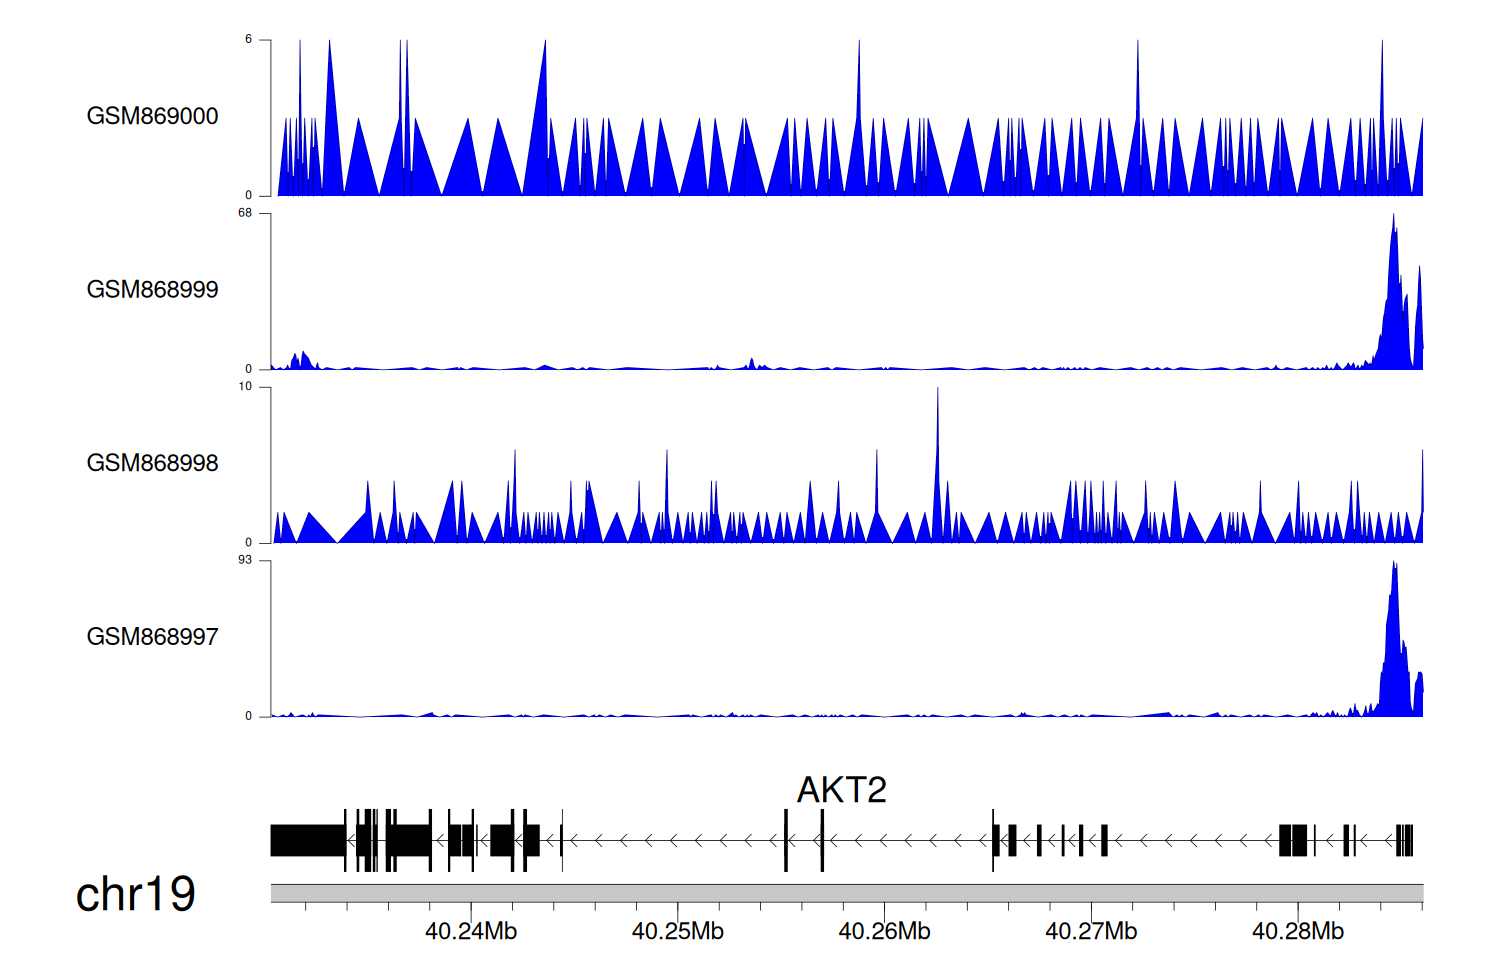This screenshot has height=980, width=1500.
Task: Click the 40.25Mb position label
Action: [x=677, y=931]
